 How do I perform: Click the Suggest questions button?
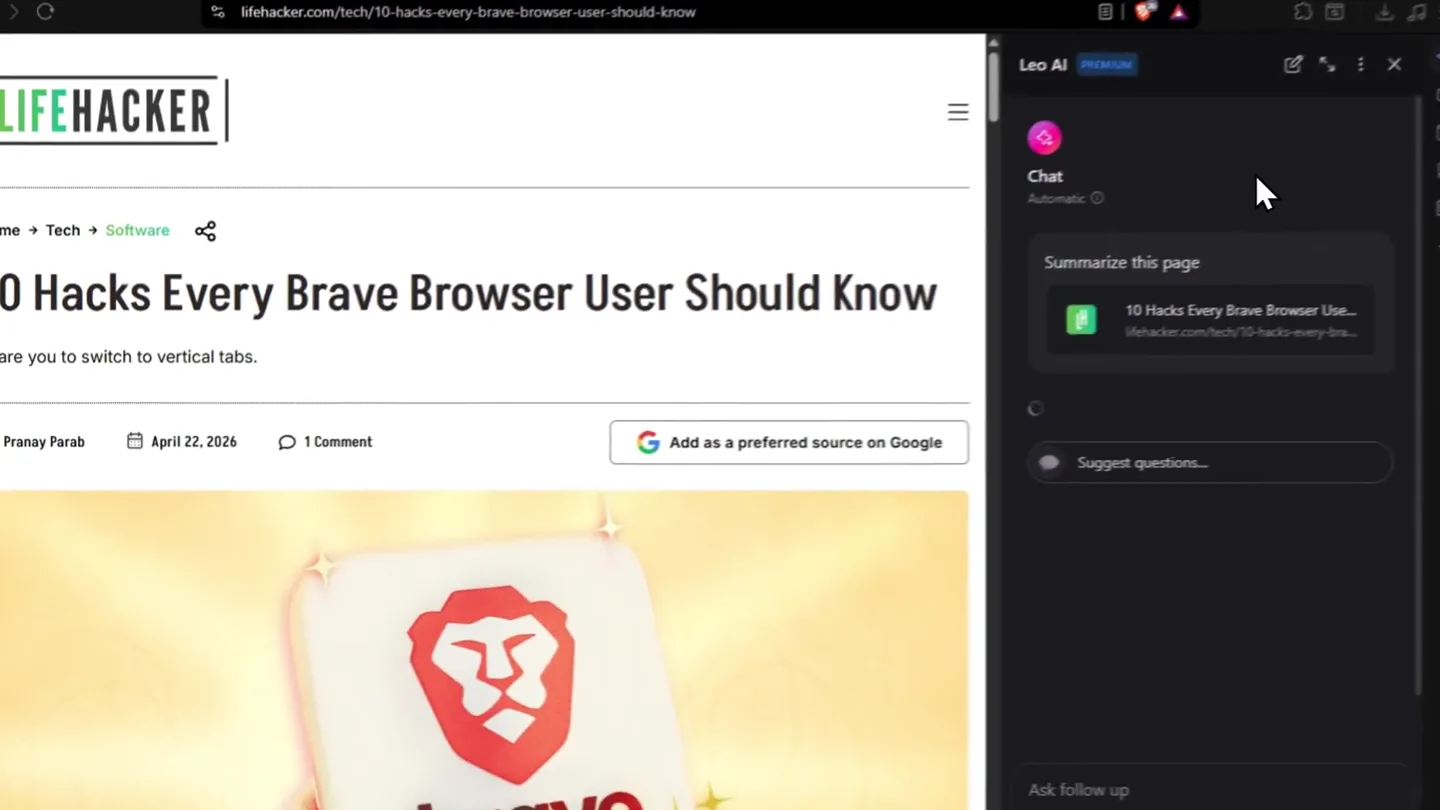click(x=1210, y=462)
